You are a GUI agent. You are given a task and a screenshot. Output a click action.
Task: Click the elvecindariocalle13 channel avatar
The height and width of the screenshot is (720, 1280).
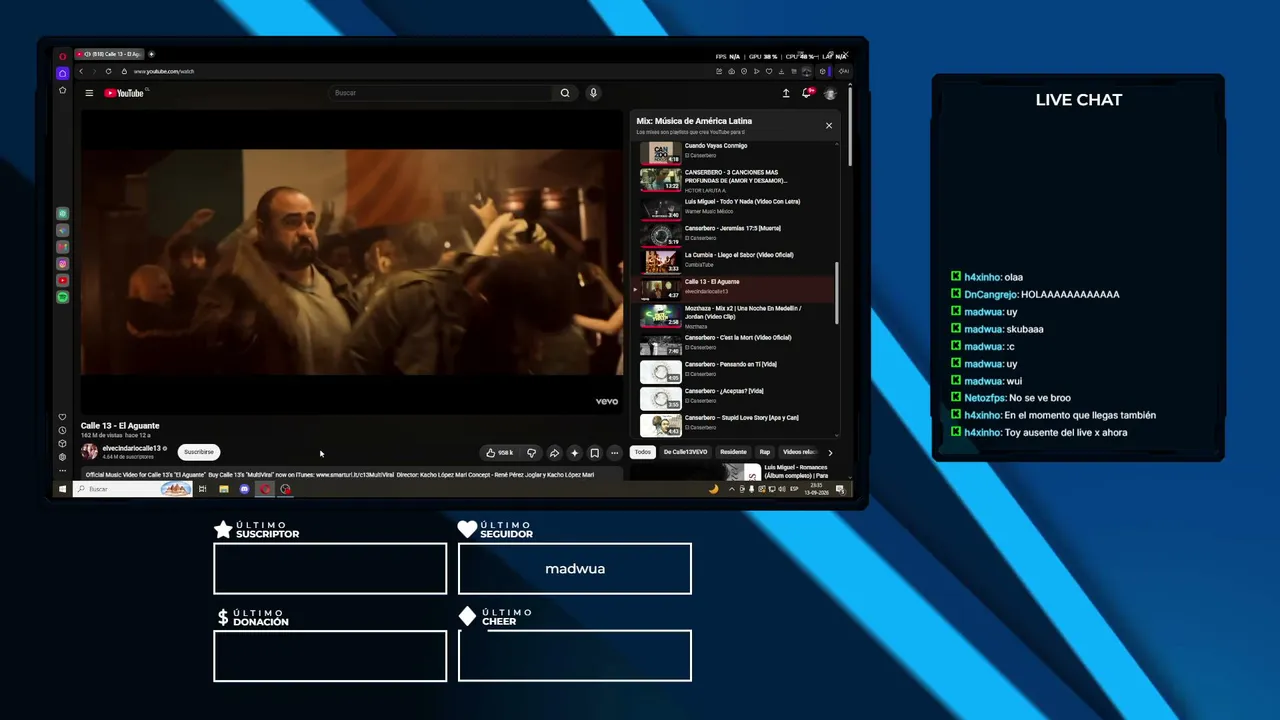pos(89,452)
